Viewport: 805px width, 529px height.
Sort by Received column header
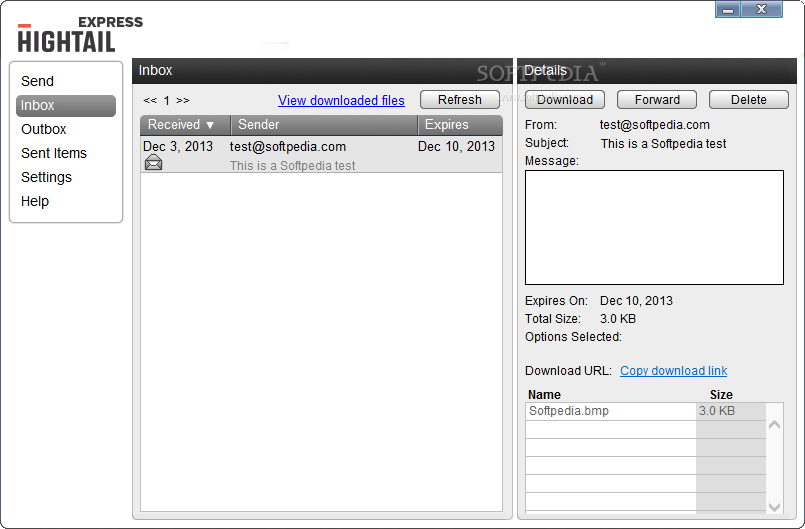pos(185,125)
